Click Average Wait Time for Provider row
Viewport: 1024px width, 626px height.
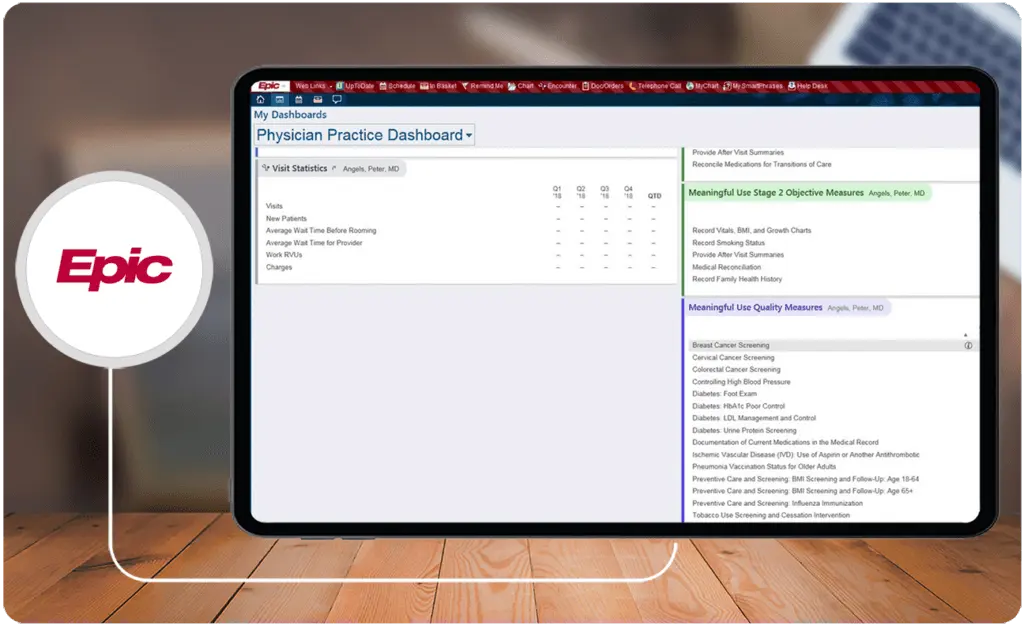pos(313,242)
